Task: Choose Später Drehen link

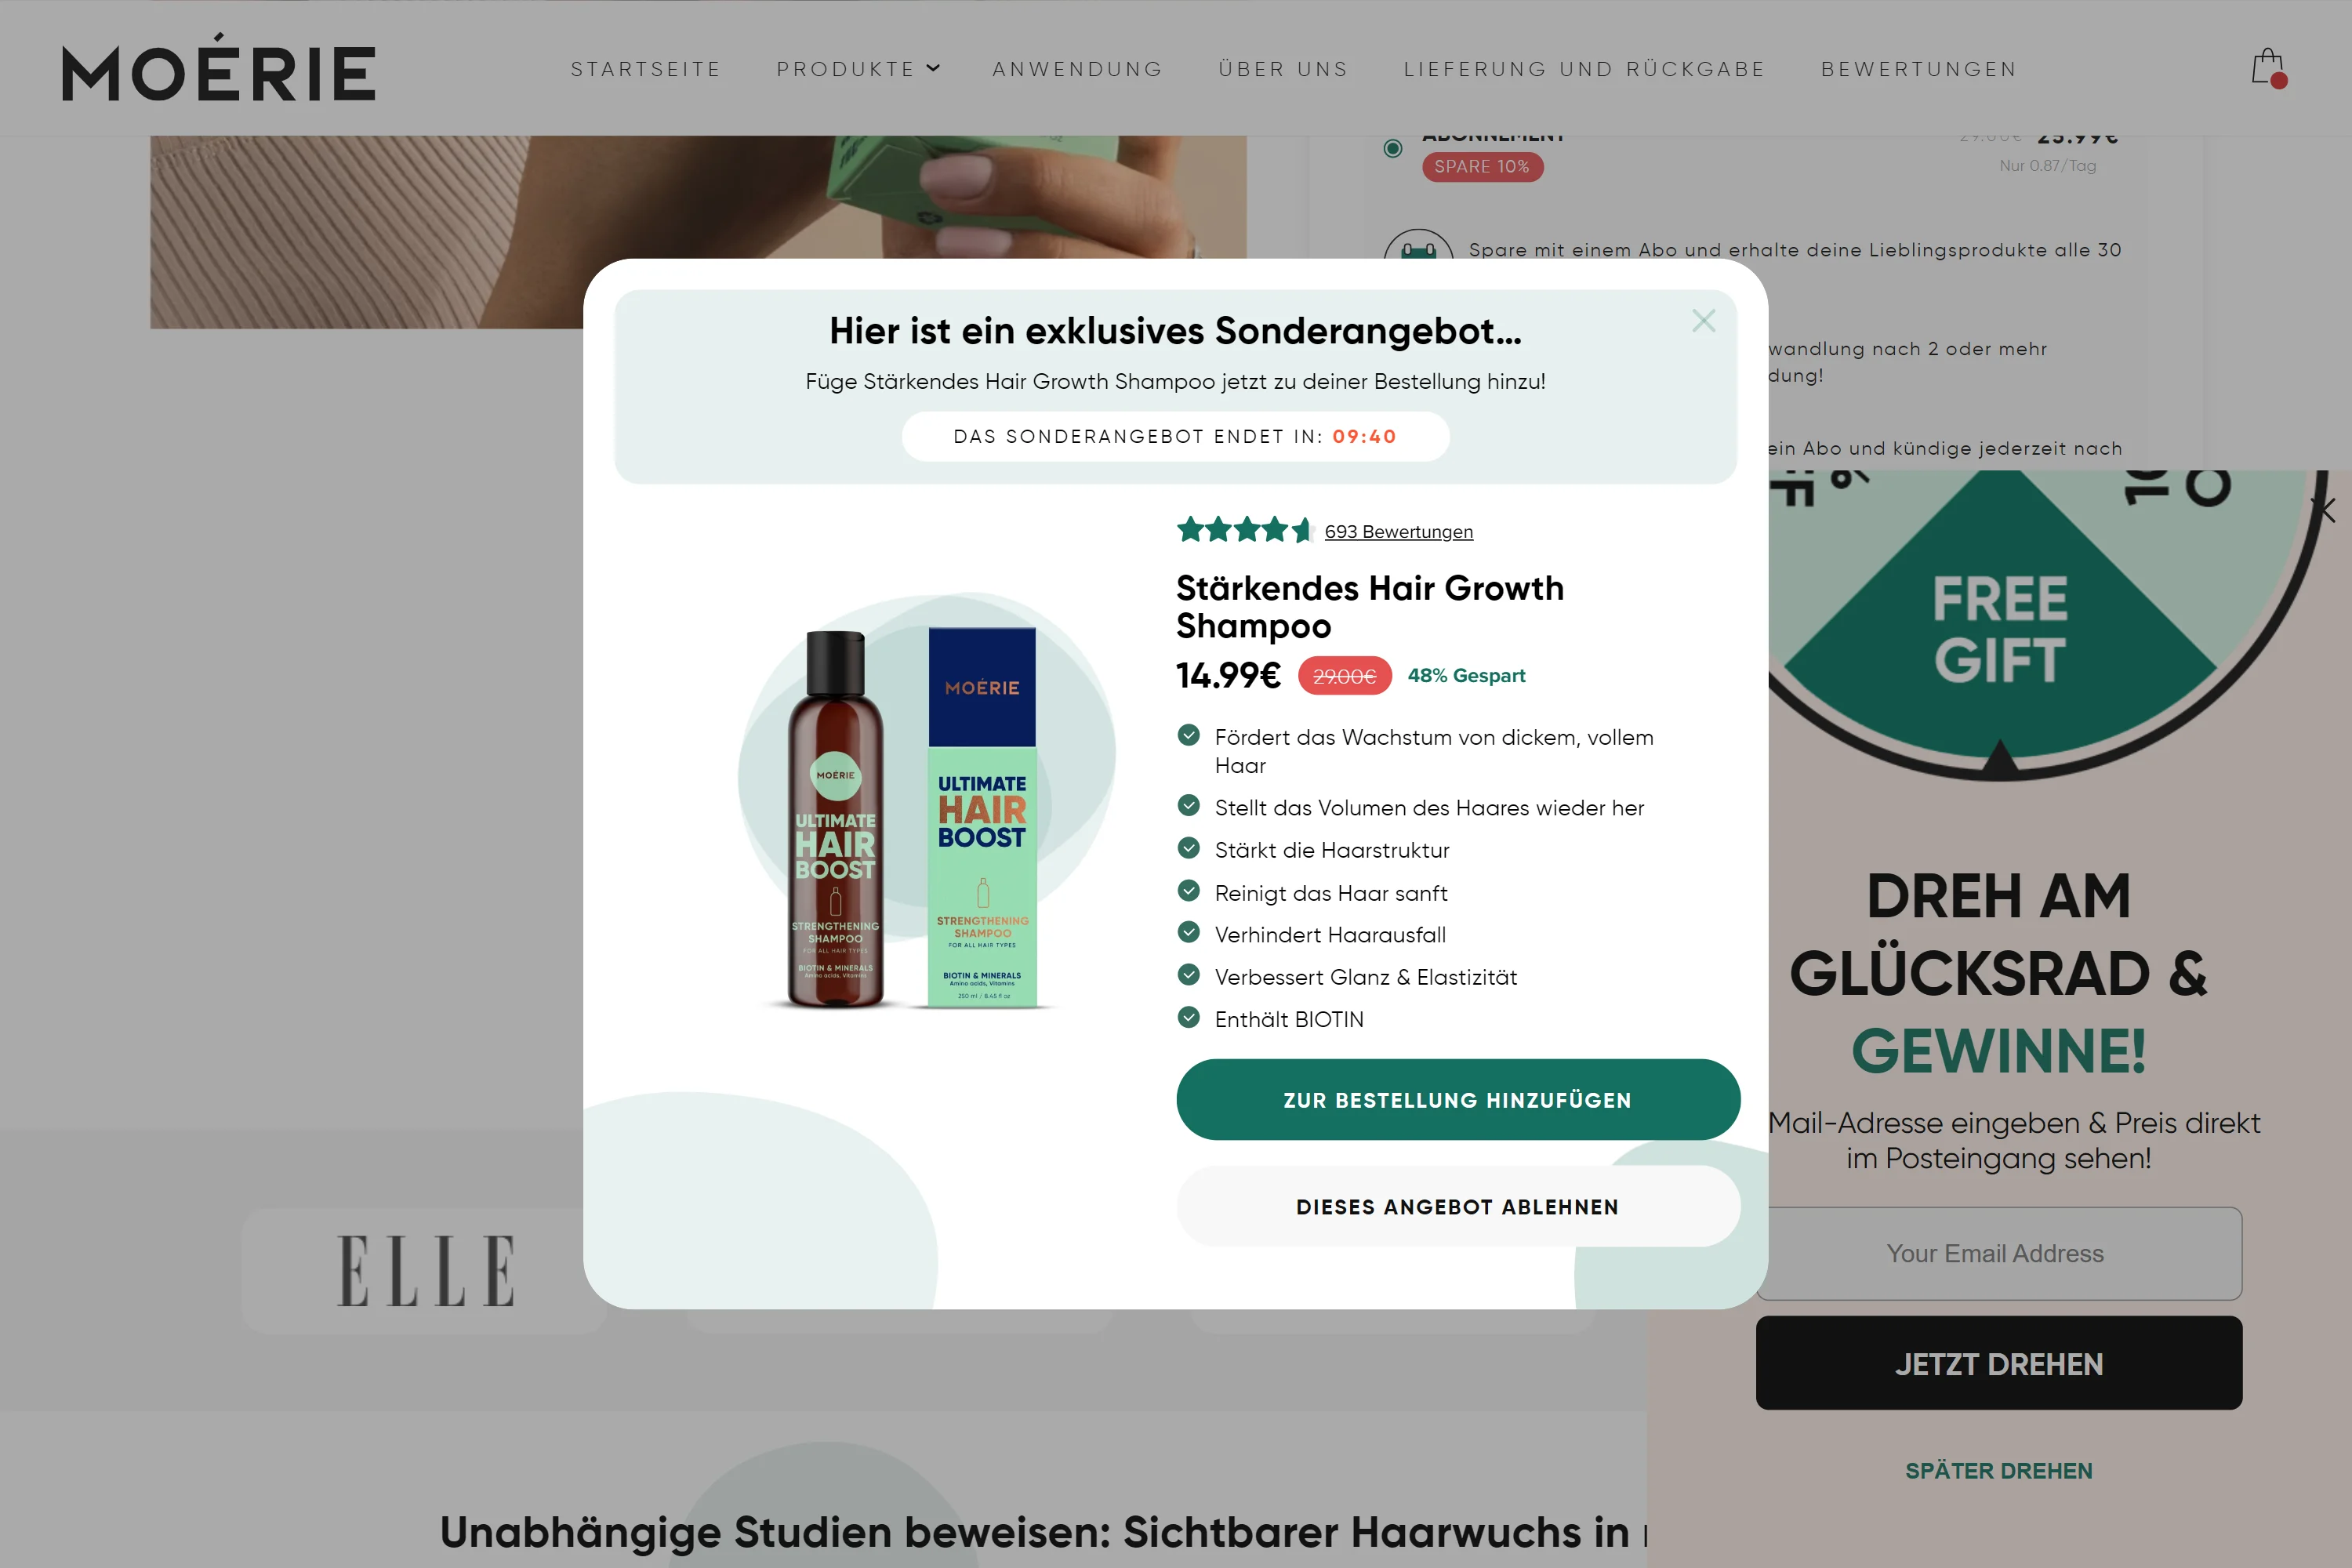Action: (x=1998, y=1471)
